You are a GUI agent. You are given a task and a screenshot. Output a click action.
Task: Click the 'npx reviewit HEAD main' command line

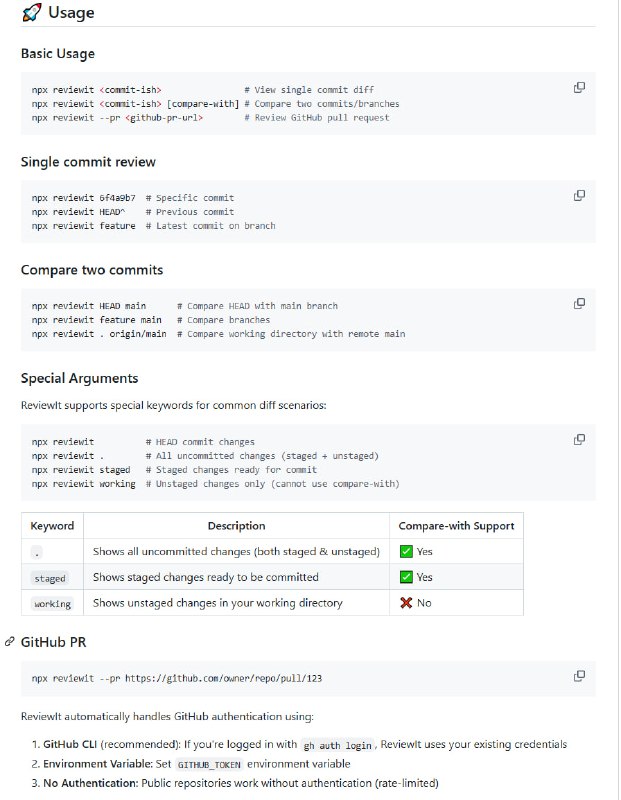pyautogui.click(x=89, y=306)
